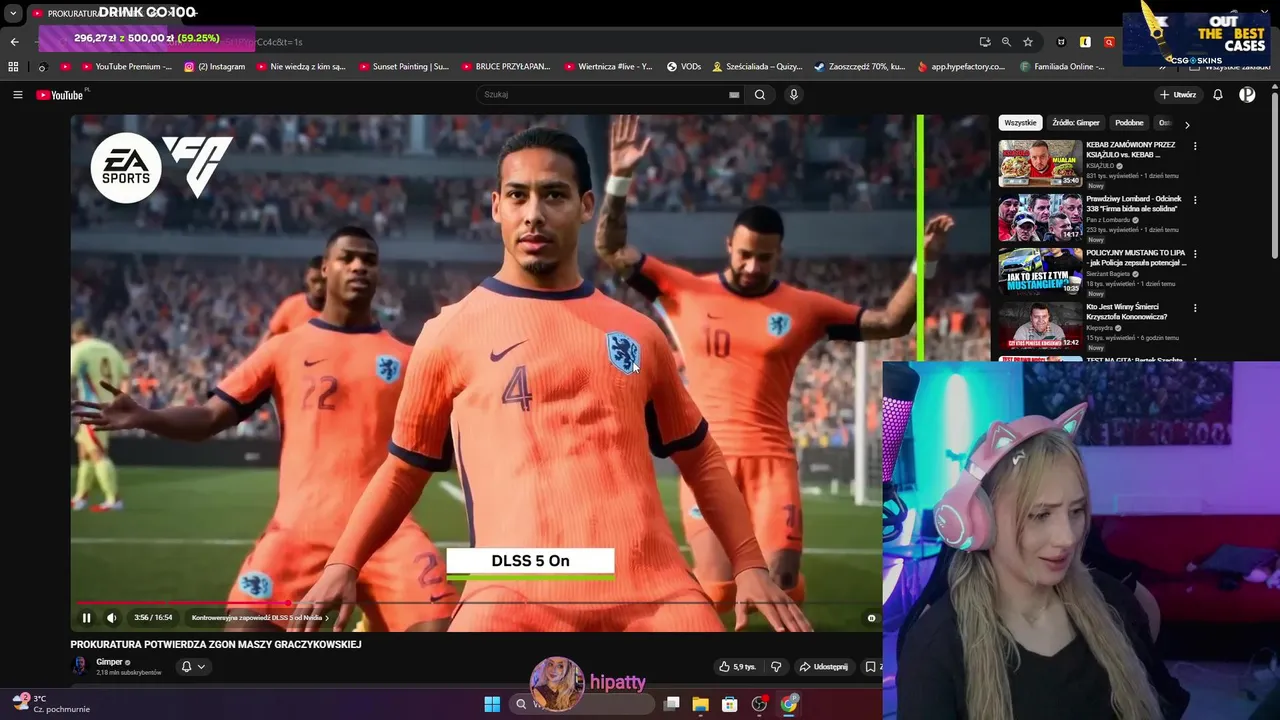This screenshot has height=720, width=1280.
Task: Open the POLICYJNY MUSTANG TO LIPA thumbnail
Action: [1040, 271]
